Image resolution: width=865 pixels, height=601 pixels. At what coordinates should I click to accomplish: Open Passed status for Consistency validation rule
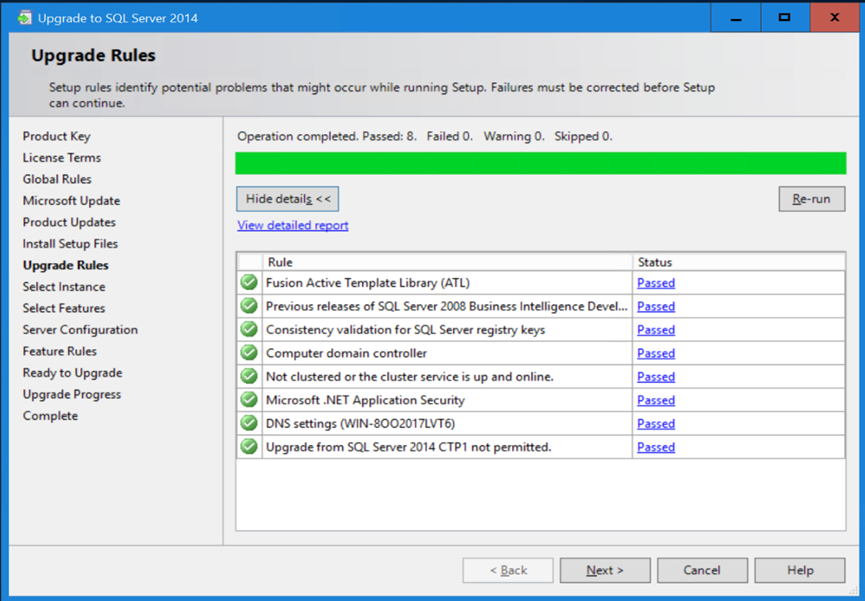656,329
